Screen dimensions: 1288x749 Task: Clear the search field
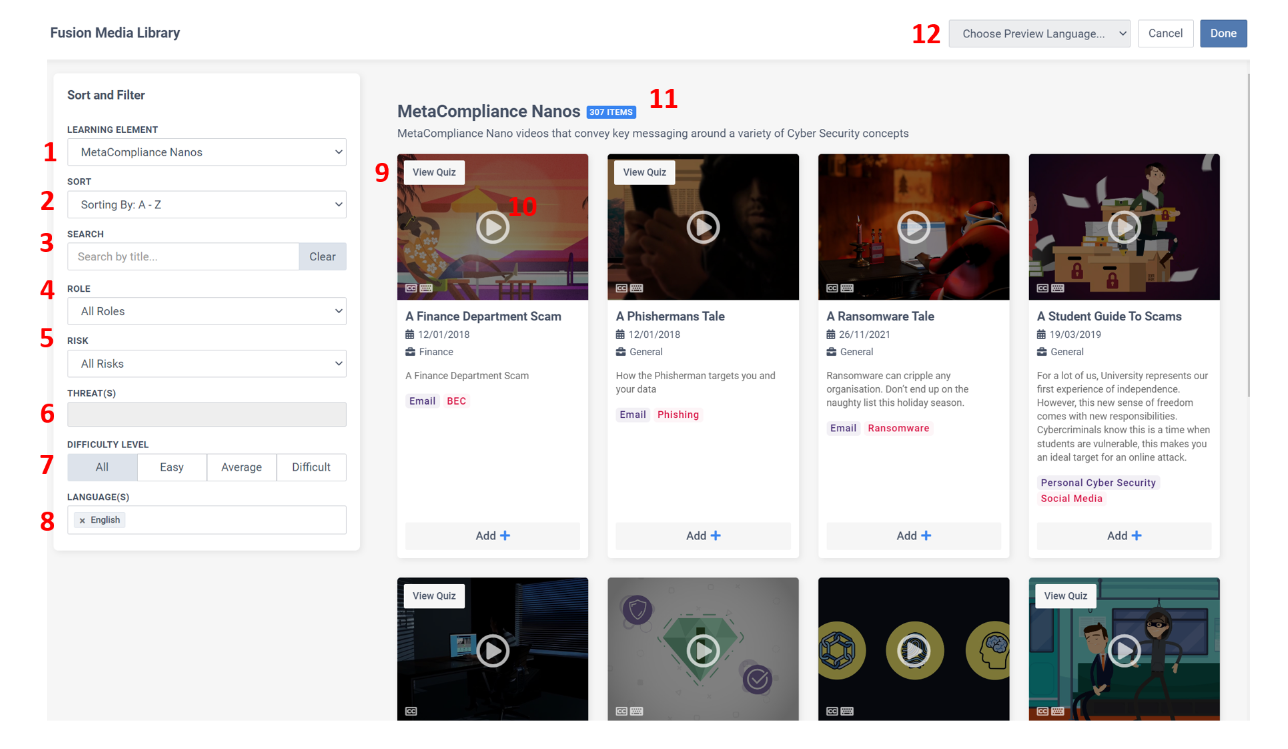pyautogui.click(x=323, y=257)
